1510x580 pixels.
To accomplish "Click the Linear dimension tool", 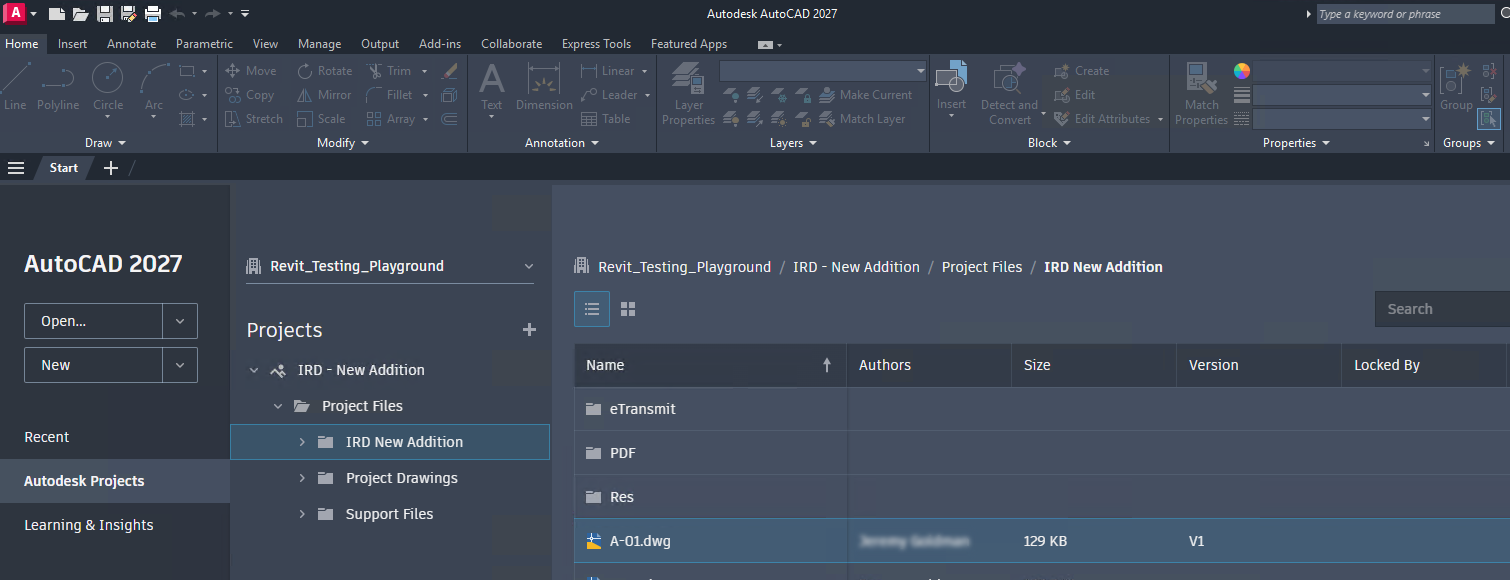I will click(607, 71).
